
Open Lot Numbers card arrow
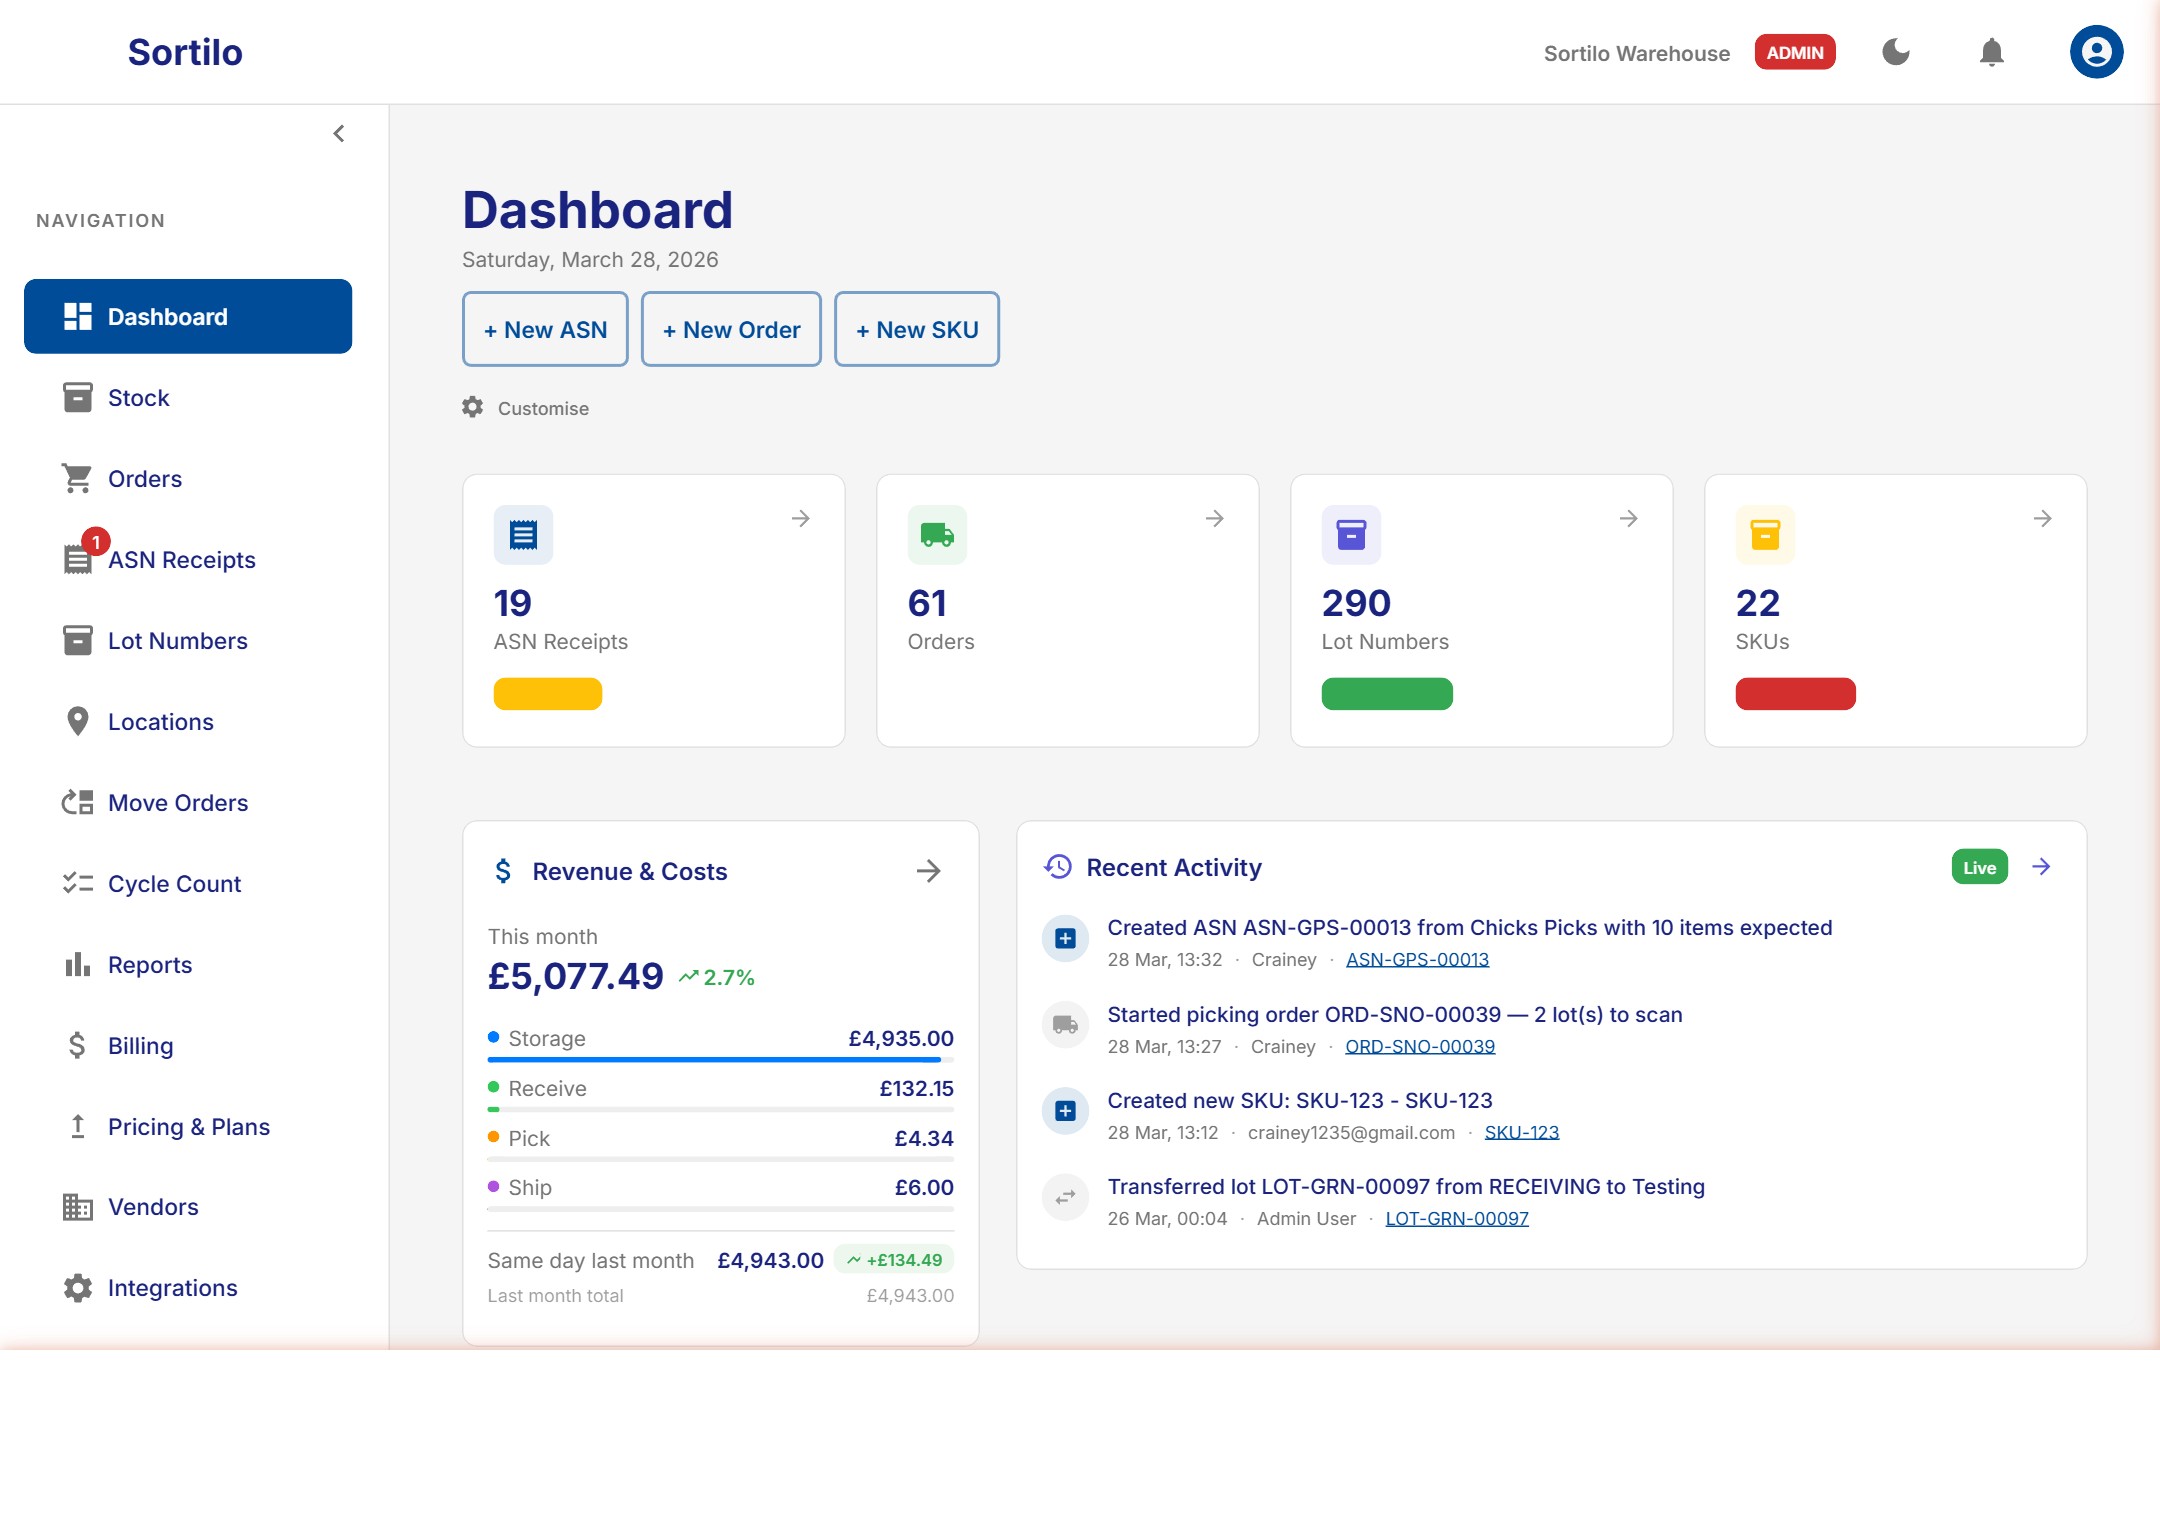1629,518
